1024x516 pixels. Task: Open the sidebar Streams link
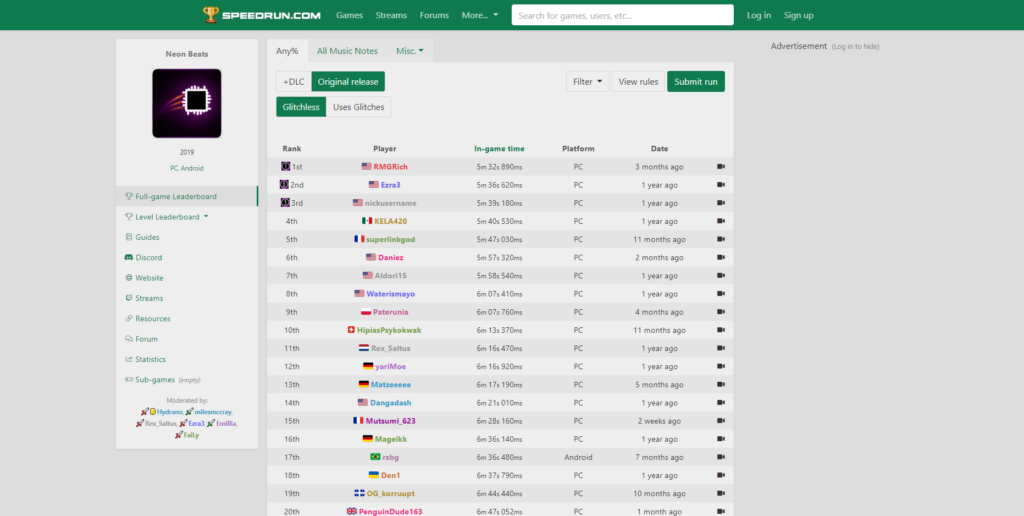pos(144,298)
